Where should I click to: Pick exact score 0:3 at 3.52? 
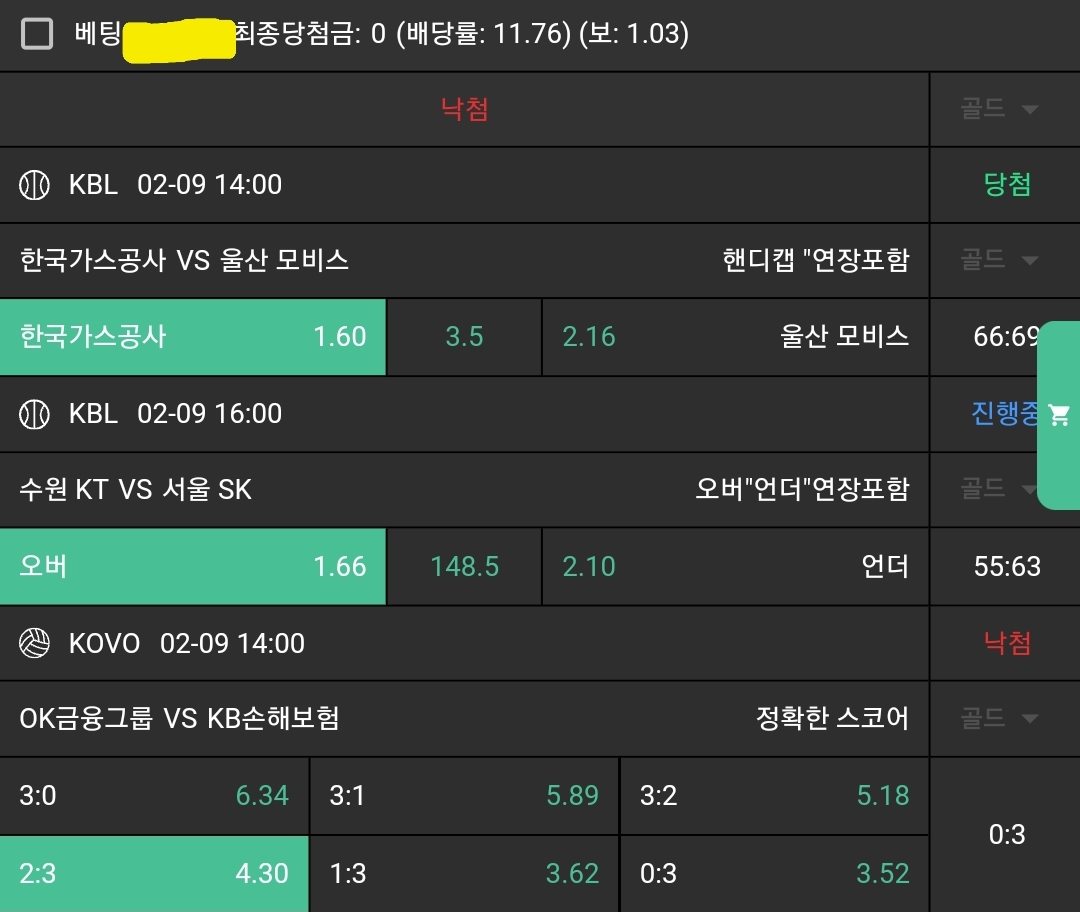pyautogui.click(x=774, y=874)
